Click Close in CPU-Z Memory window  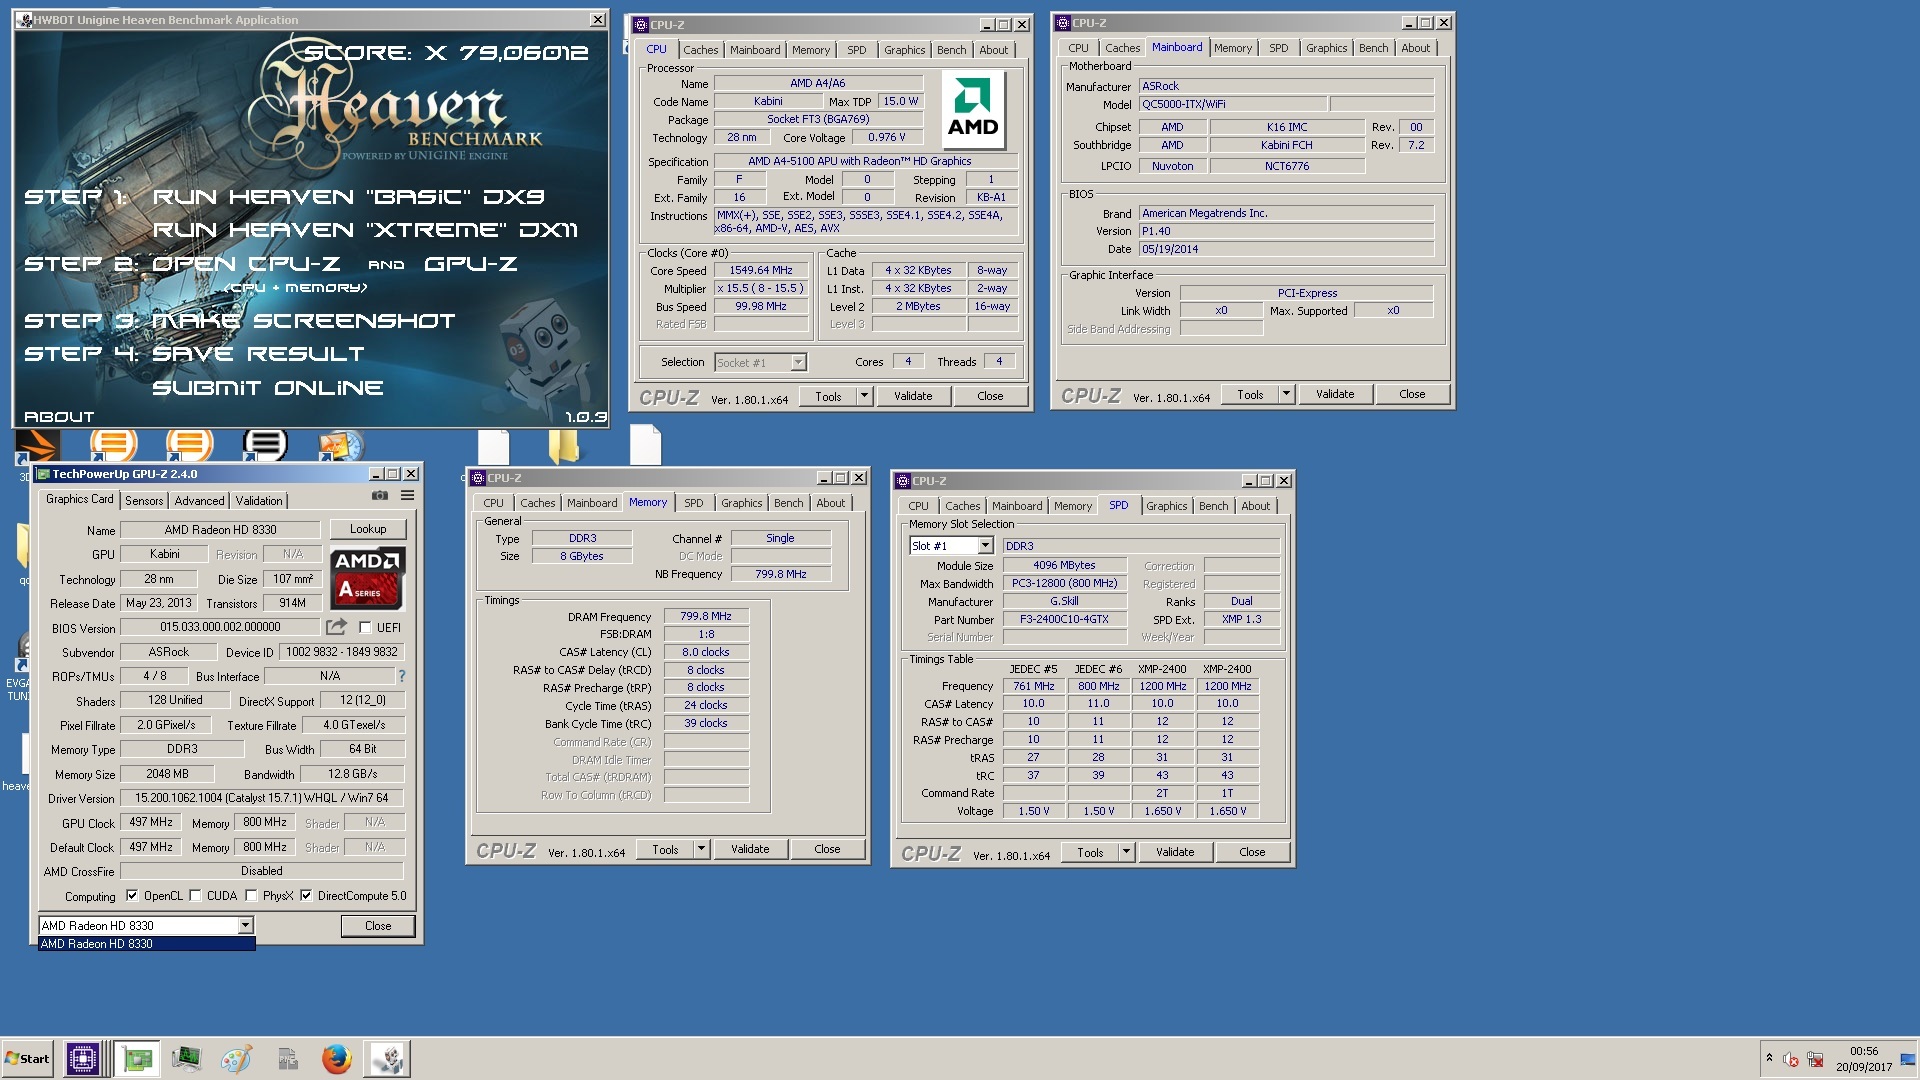[827, 849]
